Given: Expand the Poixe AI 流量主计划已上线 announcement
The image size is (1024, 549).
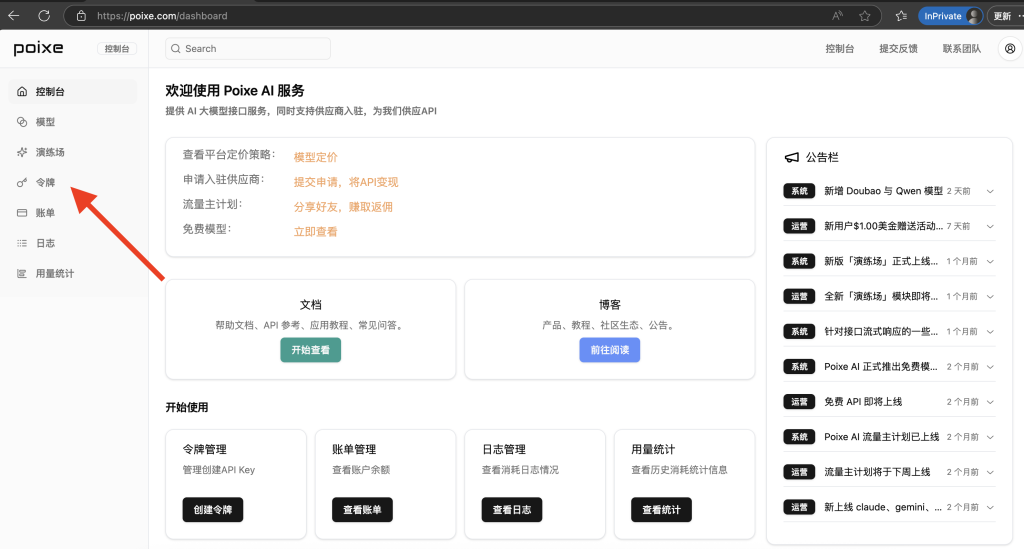Looking at the screenshot, I should click(990, 437).
